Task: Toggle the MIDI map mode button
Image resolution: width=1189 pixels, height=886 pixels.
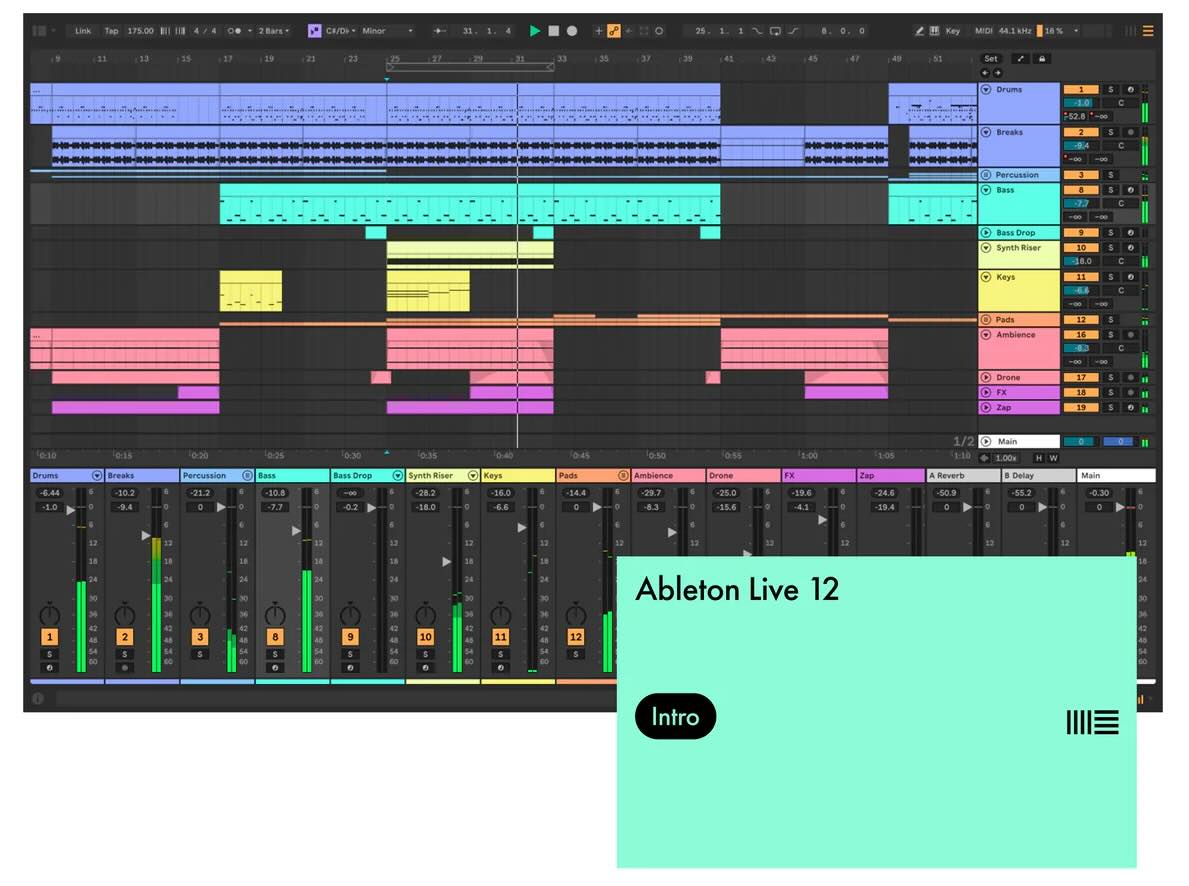Action: (984, 31)
